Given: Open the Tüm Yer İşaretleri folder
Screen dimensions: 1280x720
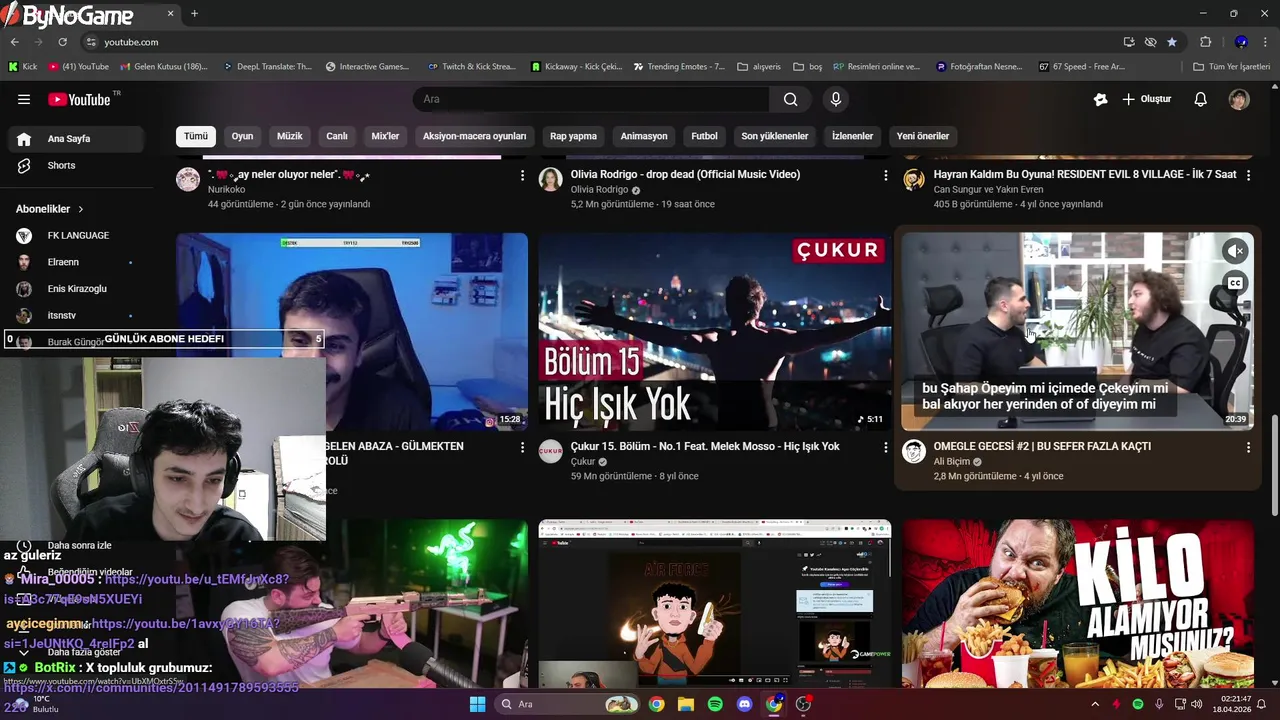Looking at the screenshot, I should [x=1232, y=67].
